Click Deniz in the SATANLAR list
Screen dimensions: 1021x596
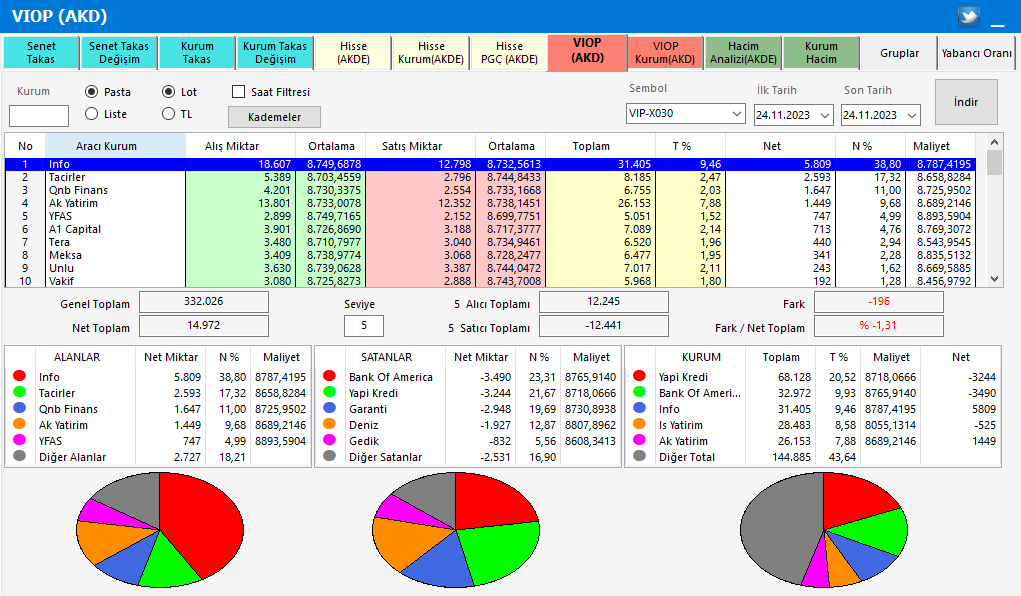click(363, 425)
